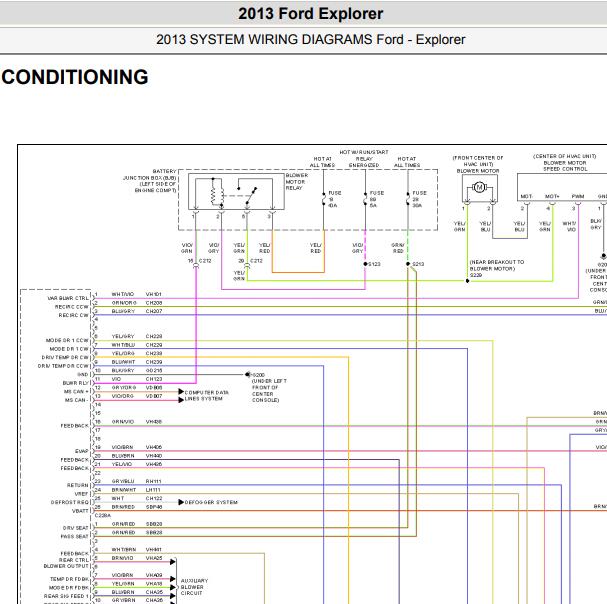Click wire color 'BRN/WHT' at pin 24
Screen dimensions: 607x604
[x=123, y=490]
